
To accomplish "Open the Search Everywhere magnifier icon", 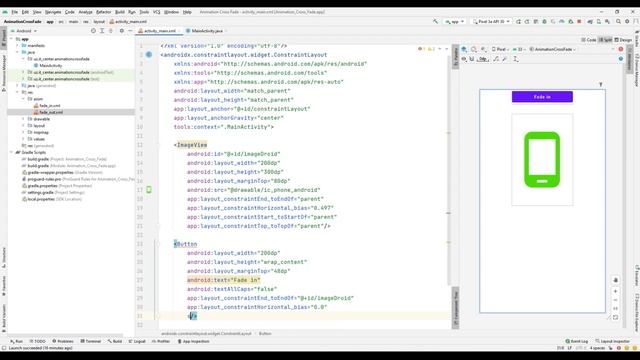I will tap(618, 21).
